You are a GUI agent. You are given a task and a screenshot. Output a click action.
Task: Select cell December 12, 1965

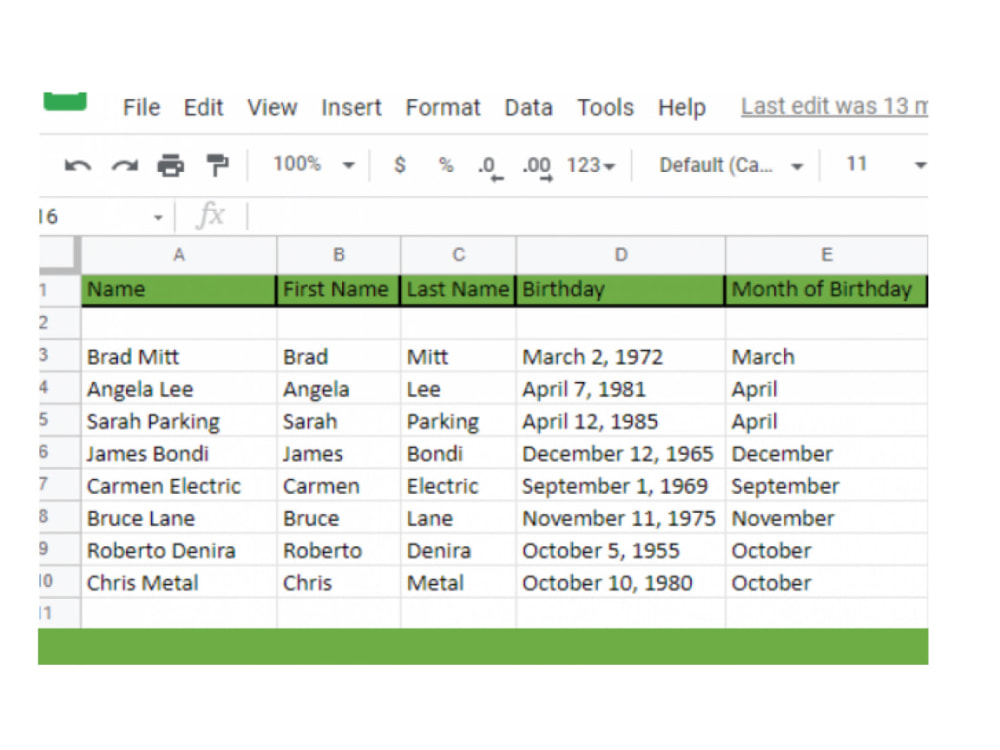coord(621,454)
